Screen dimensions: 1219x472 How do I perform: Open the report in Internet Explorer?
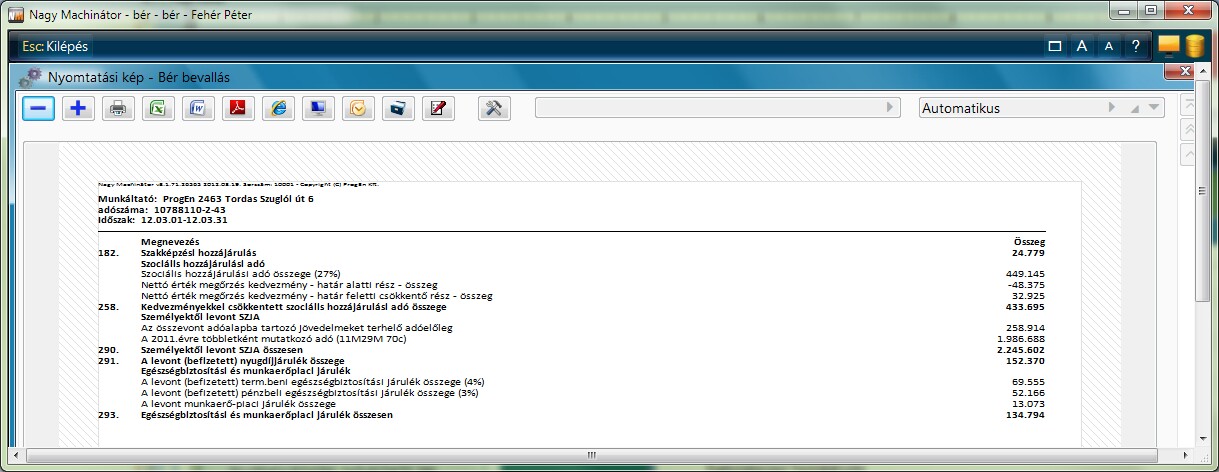pos(278,108)
